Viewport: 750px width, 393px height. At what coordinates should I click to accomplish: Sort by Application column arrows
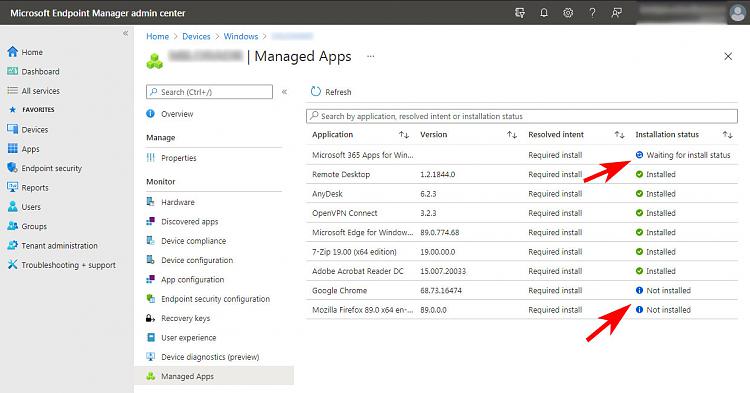[x=404, y=135]
